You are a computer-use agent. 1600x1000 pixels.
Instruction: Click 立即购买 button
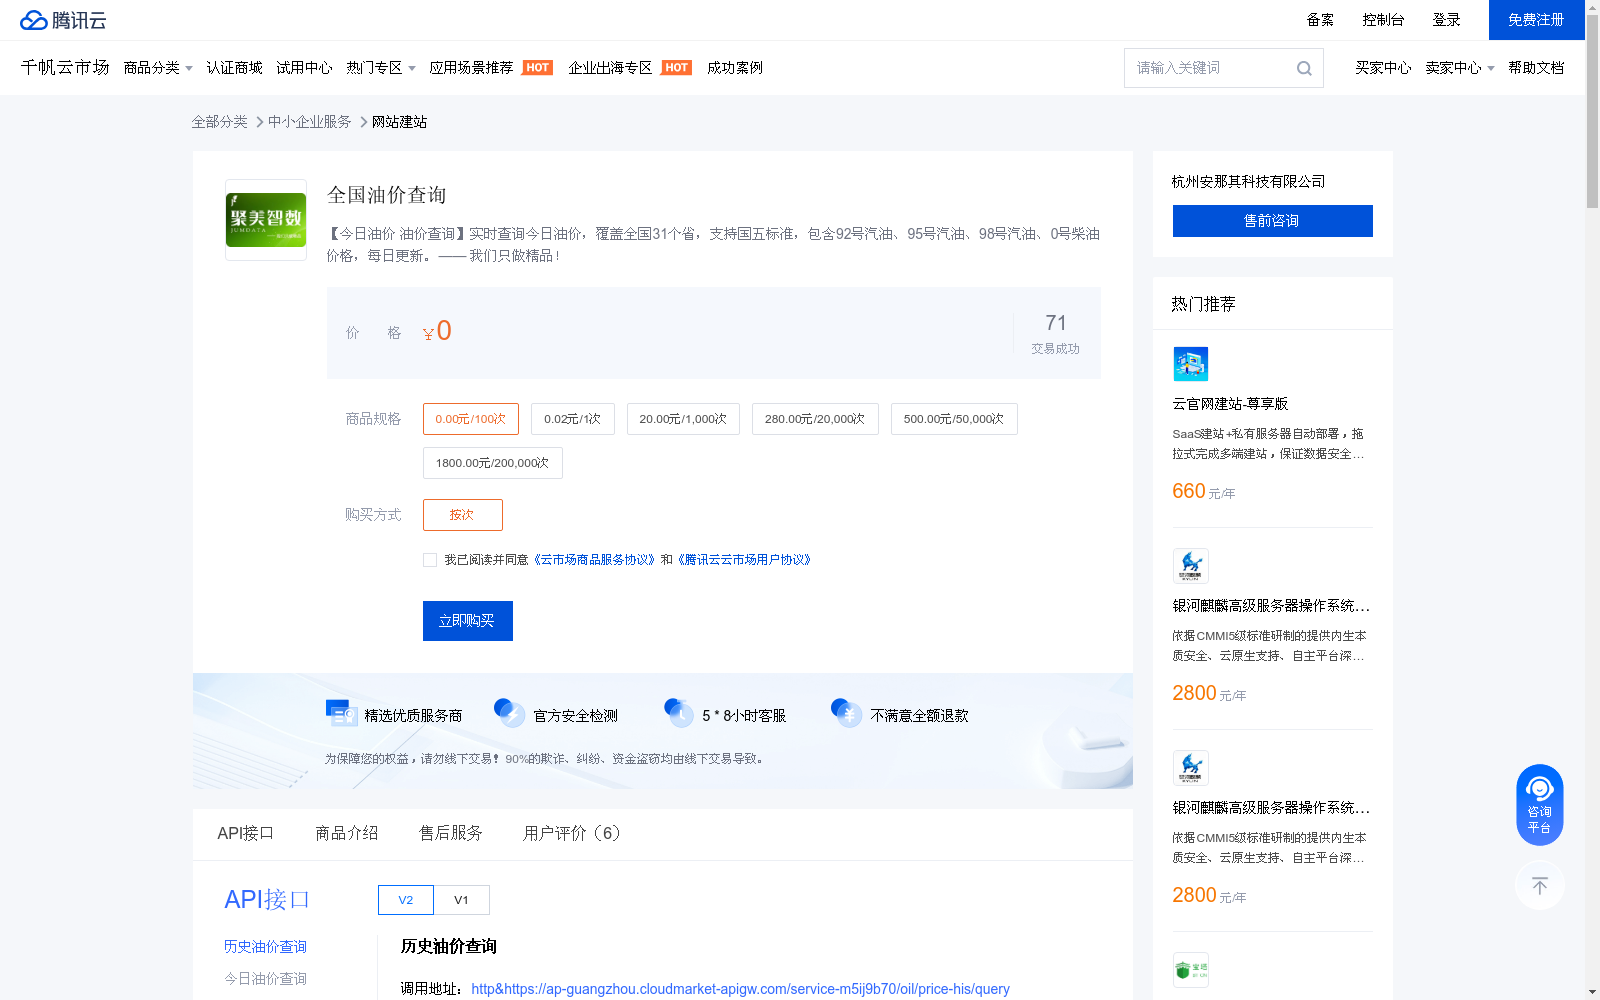[468, 621]
